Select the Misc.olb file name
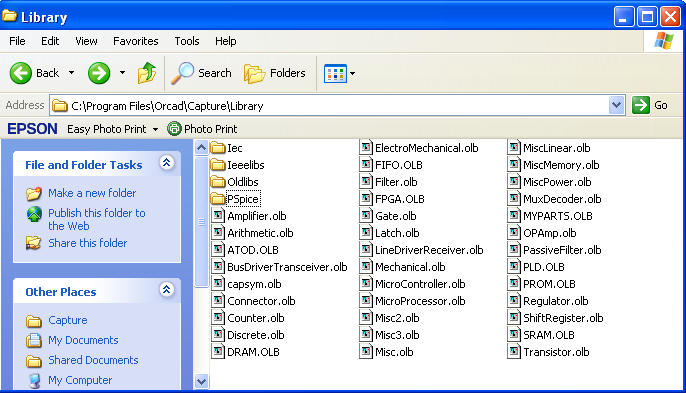The image size is (686, 393). point(394,352)
